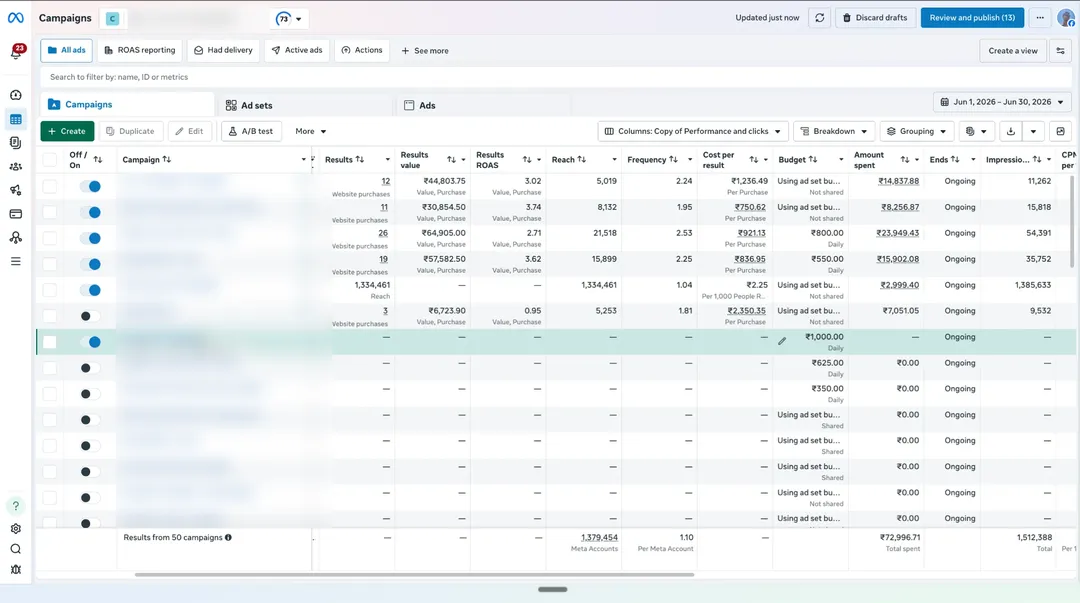Image resolution: width=1080 pixels, height=603 pixels.
Task: Open the Budget column options arrow
Action: click(x=841, y=160)
